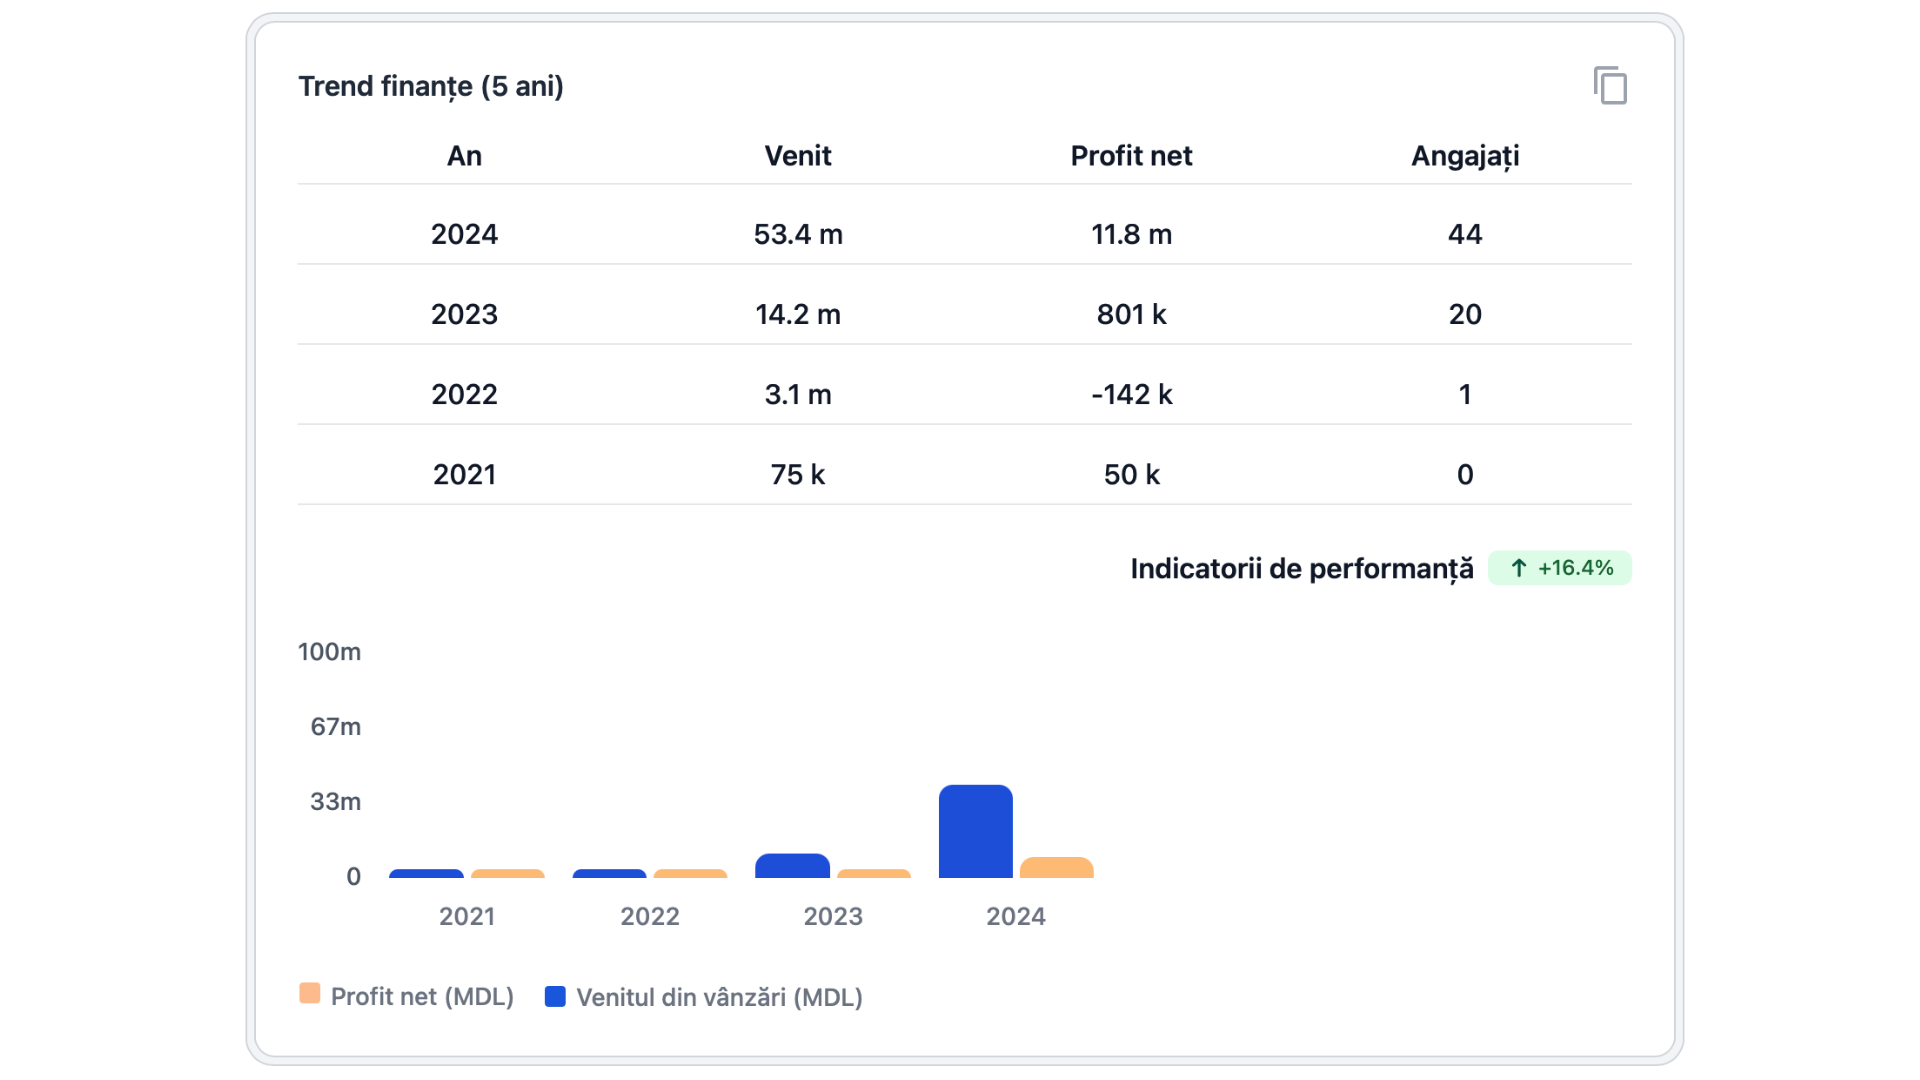This screenshot has height=1080, width=1920.
Task: Click the orange Profit net legend swatch
Action: click(310, 994)
